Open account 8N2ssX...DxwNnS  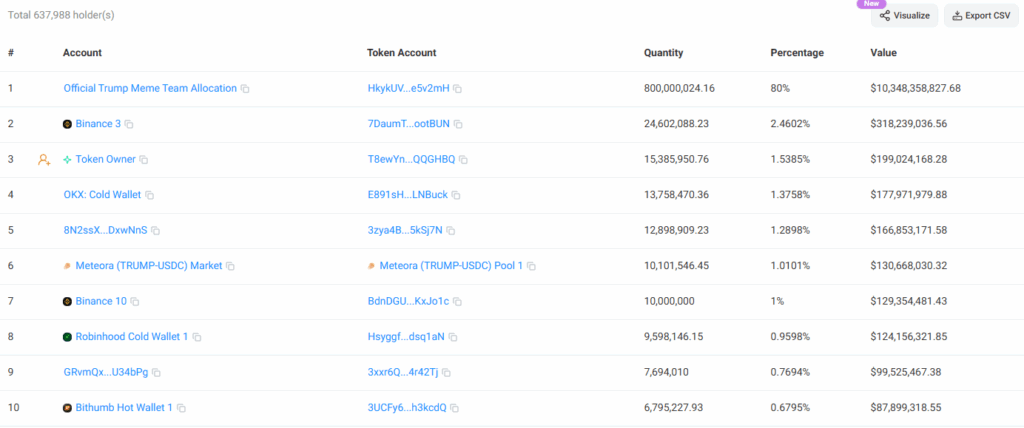(105, 230)
